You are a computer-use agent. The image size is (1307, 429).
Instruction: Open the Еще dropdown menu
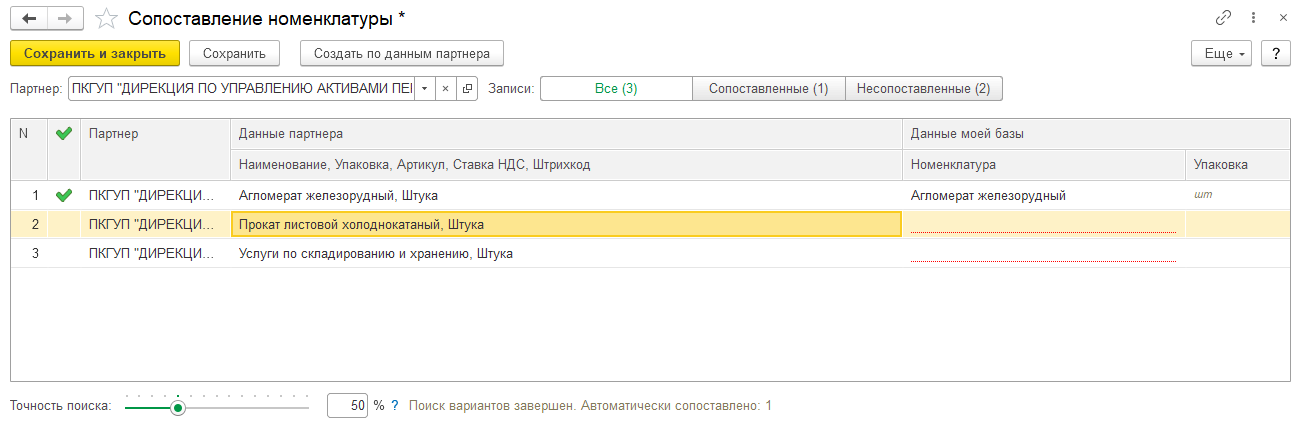pos(1222,53)
